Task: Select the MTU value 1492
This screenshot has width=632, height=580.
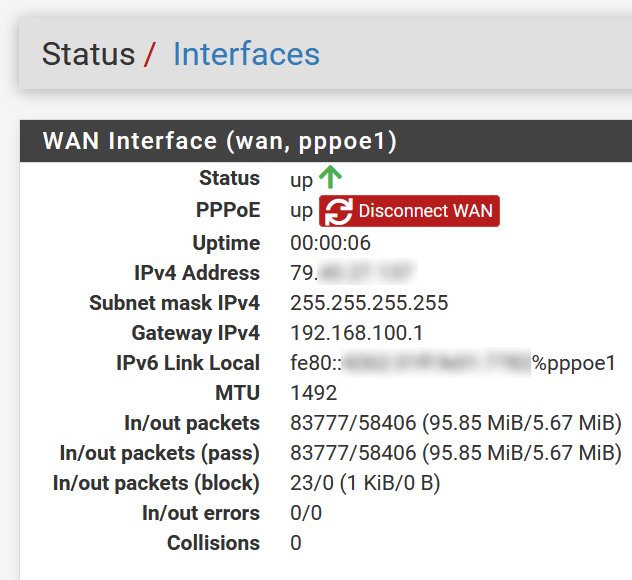Action: [314, 393]
